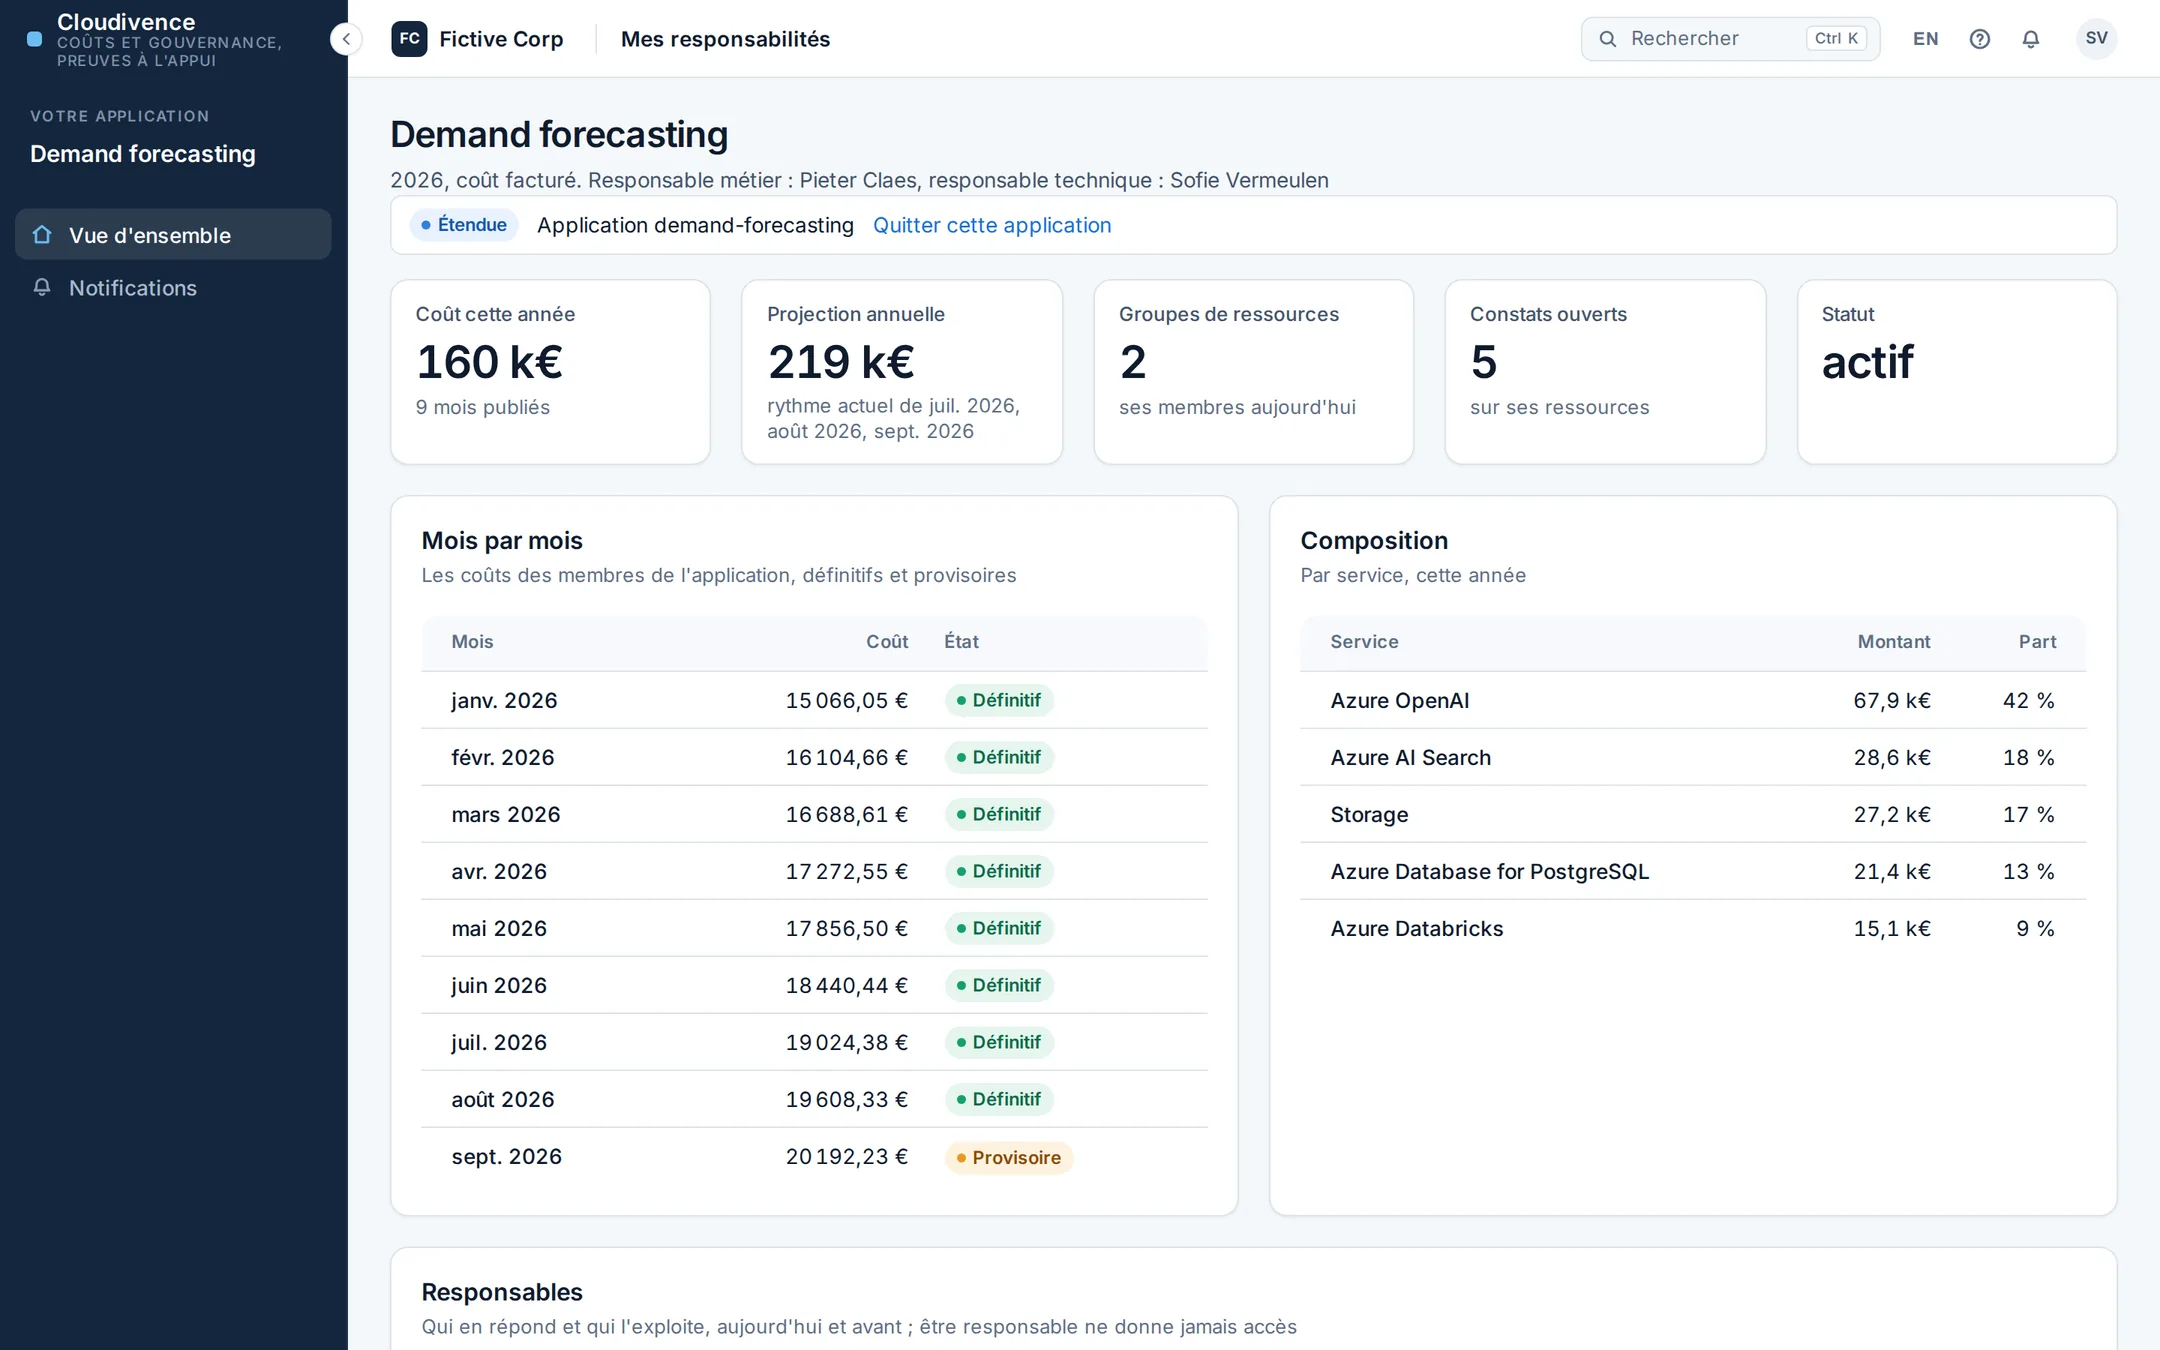The height and width of the screenshot is (1350, 2160).
Task: Click the 9 % share for Azure Databricks
Action: pos(2035,928)
